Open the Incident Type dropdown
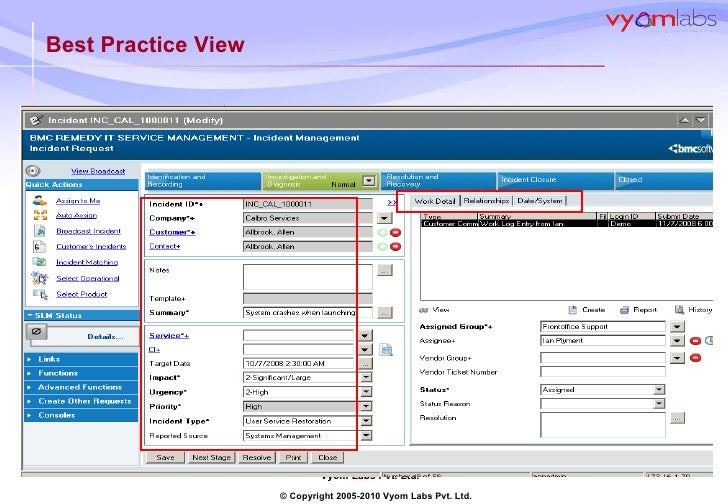The width and height of the screenshot is (728, 504). [366, 421]
